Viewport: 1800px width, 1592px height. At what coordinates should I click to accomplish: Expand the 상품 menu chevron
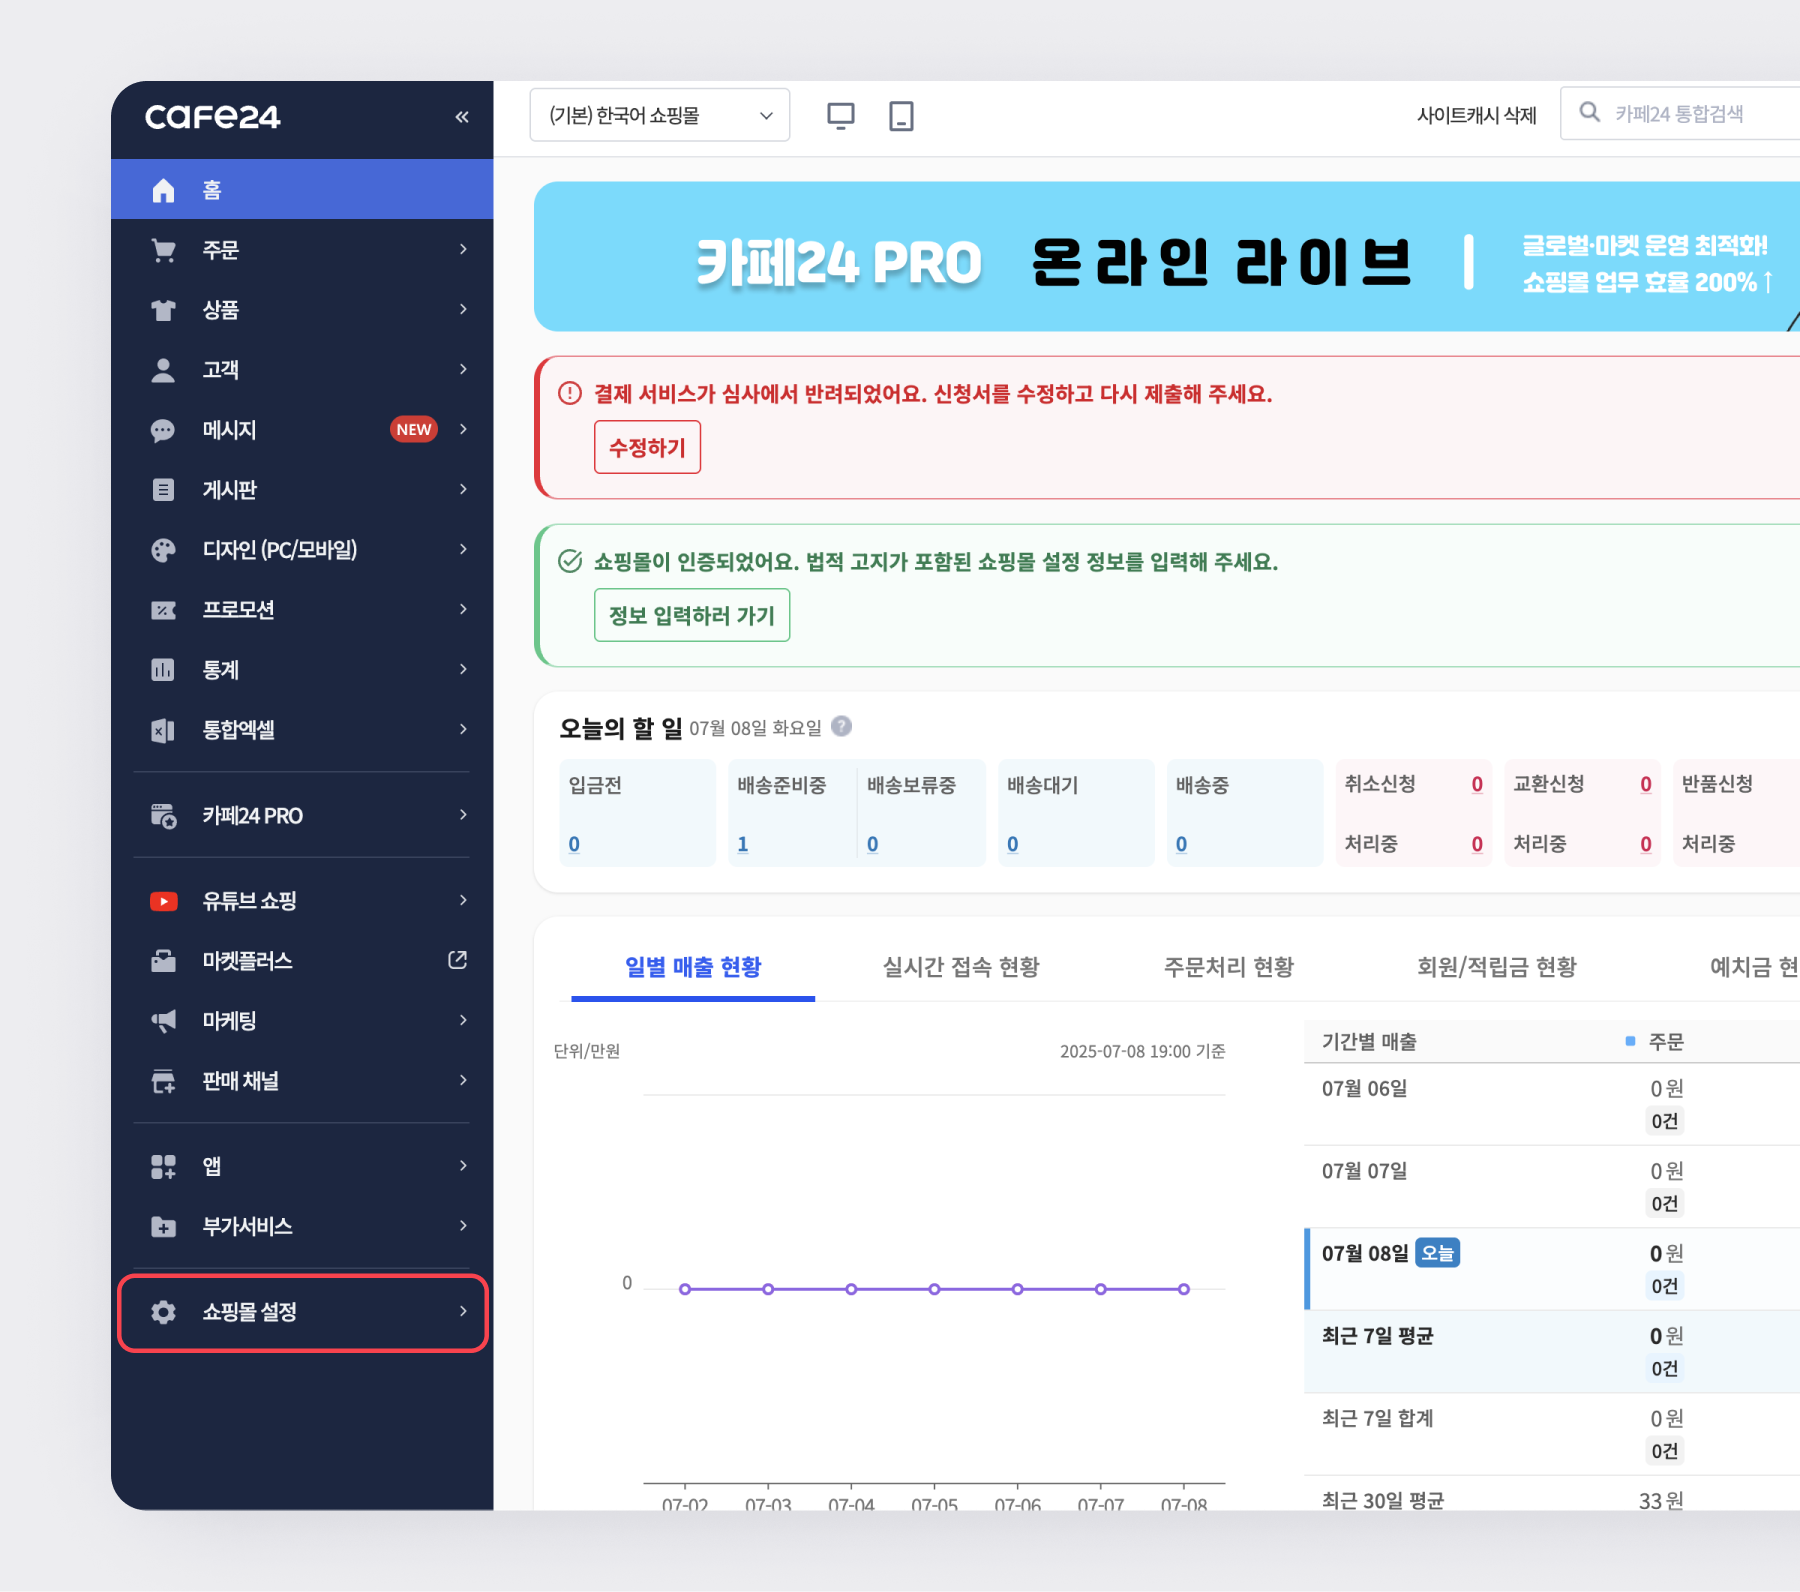(x=463, y=309)
